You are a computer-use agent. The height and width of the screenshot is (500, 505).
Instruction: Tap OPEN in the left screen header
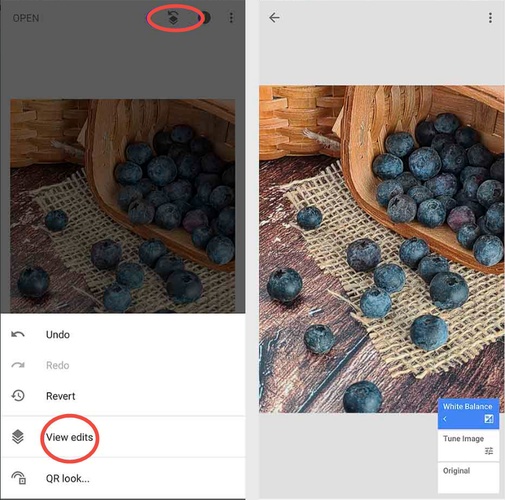26,18
